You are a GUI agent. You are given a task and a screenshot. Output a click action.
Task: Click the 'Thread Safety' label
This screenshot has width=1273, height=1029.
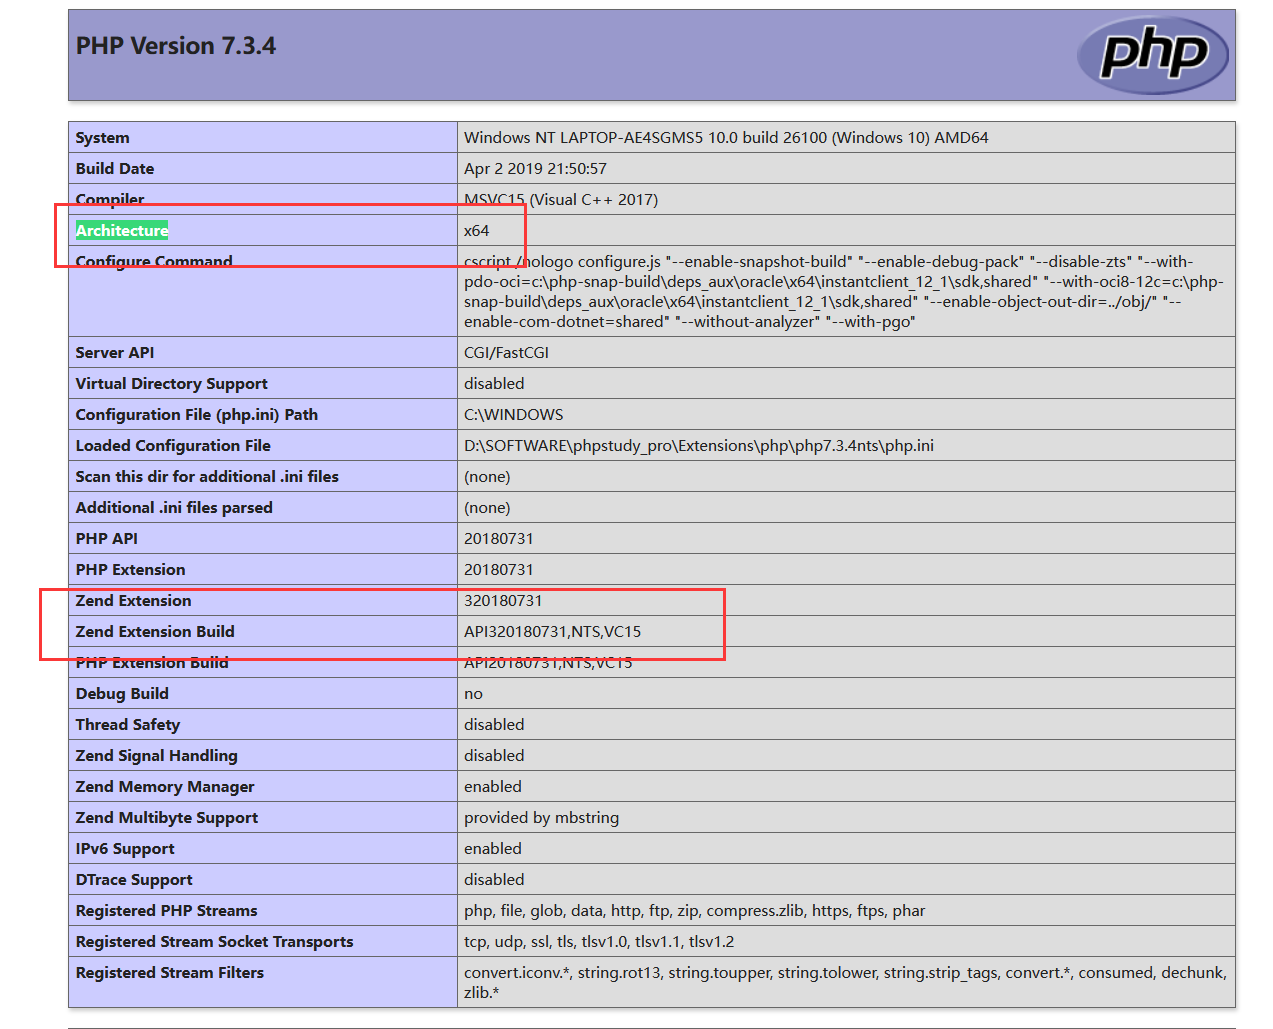(x=128, y=725)
